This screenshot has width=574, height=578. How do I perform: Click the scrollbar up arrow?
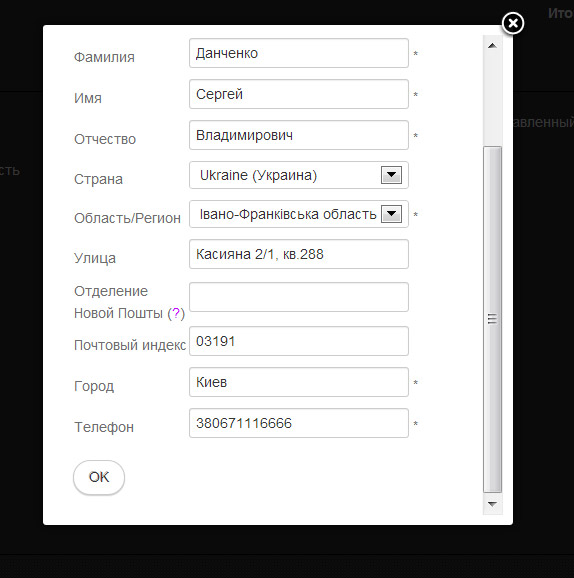click(x=492, y=46)
